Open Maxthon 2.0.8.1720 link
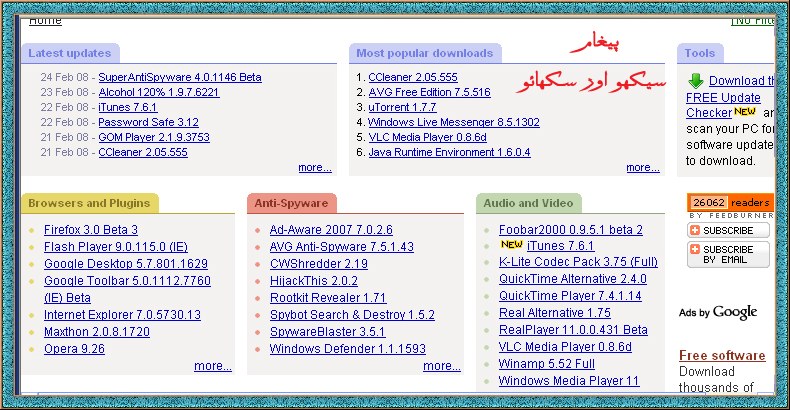 coord(97,332)
